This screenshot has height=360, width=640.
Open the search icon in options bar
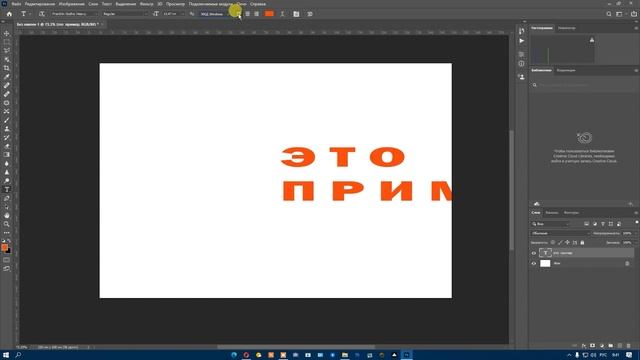click(609, 14)
